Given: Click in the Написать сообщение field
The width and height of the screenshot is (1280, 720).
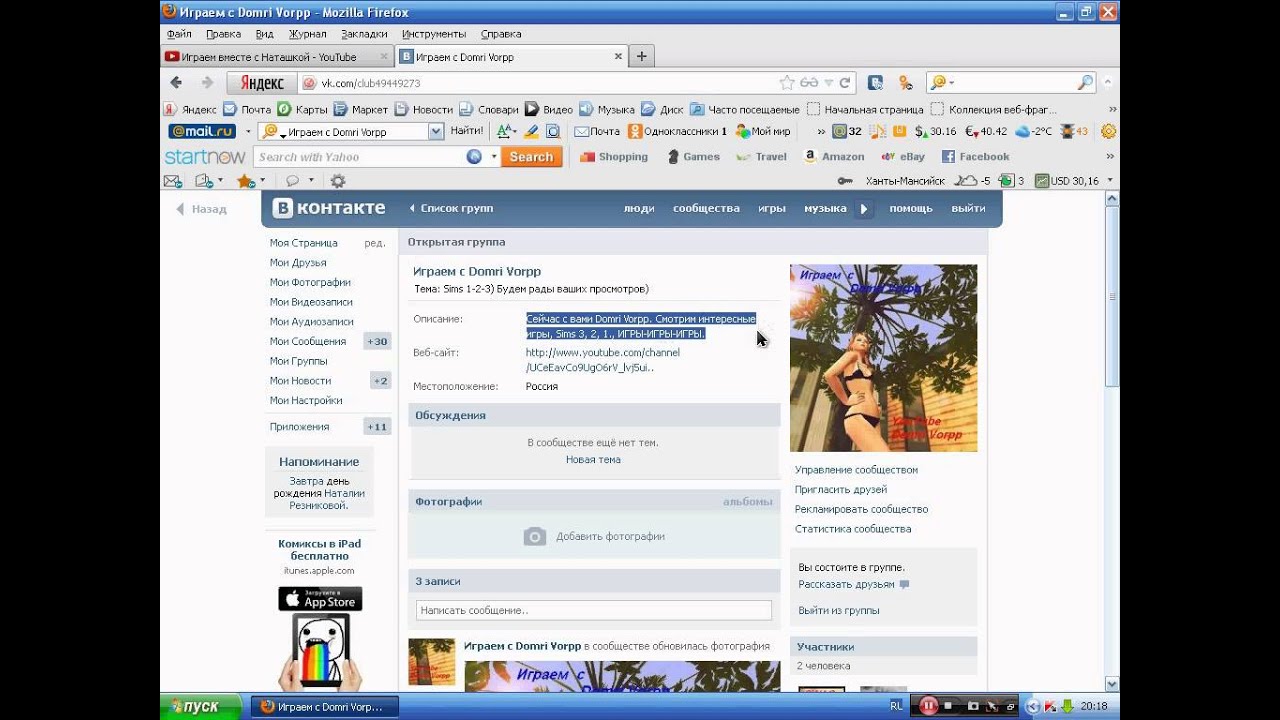Looking at the screenshot, I should coord(594,610).
